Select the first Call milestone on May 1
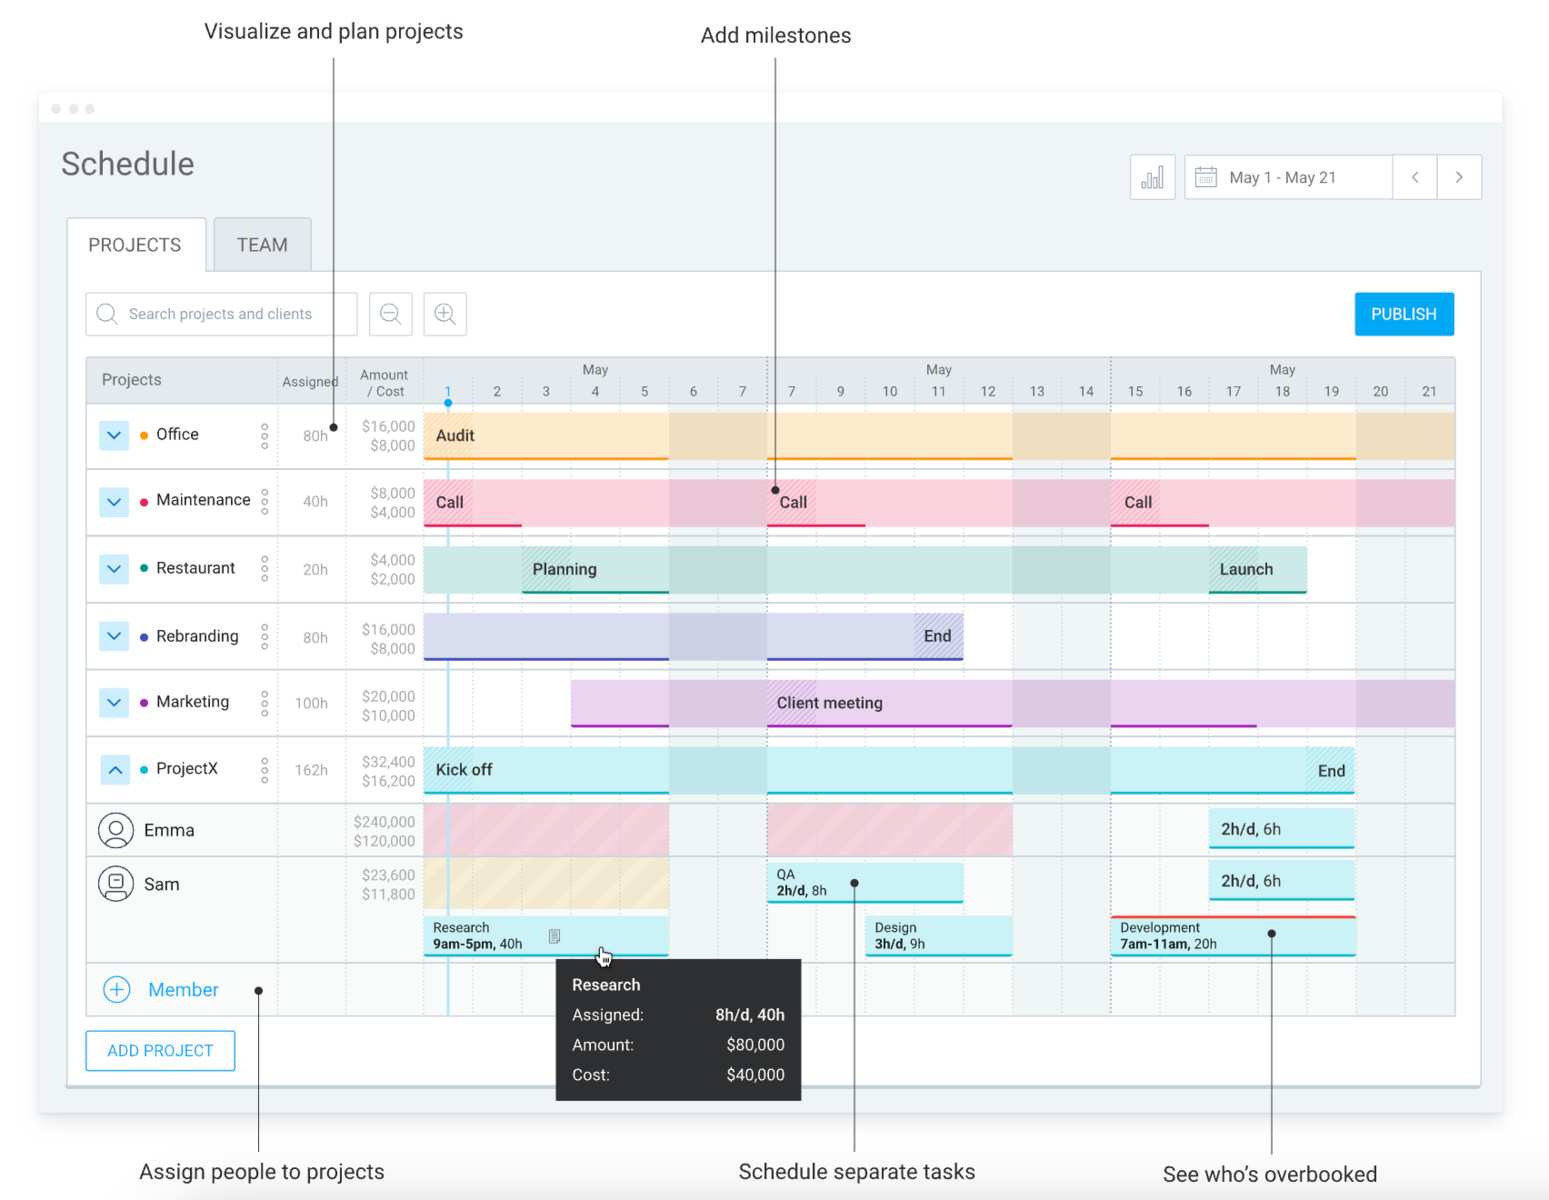 [x=450, y=502]
